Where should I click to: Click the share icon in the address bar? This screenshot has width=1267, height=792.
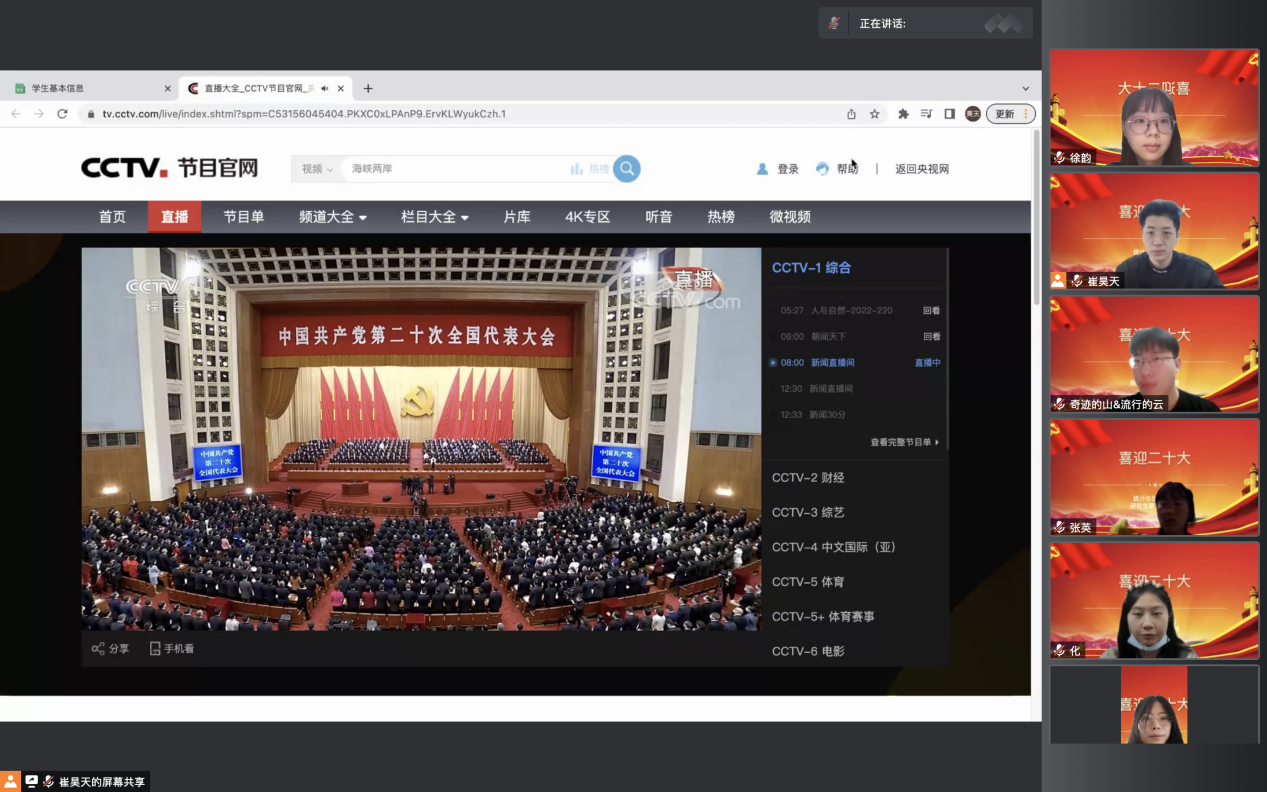pos(851,114)
